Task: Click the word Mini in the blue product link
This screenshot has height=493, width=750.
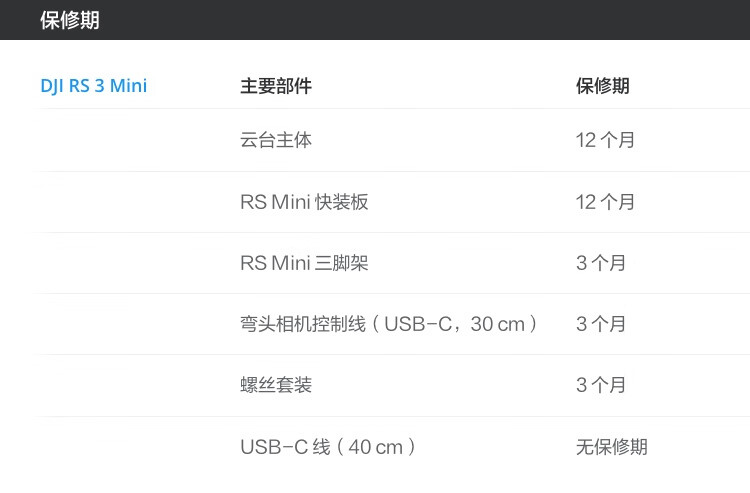Action: (x=128, y=86)
